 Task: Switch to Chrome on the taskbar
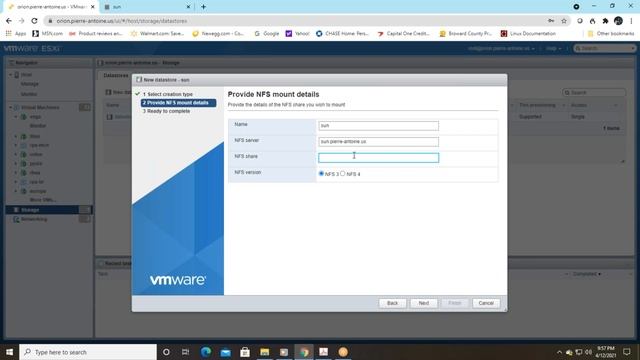pos(304,352)
